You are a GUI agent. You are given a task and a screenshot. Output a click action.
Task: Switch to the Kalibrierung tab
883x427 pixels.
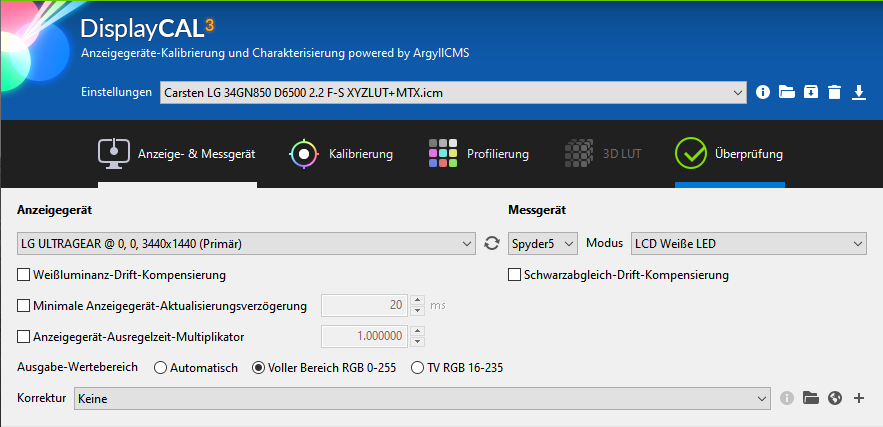(x=341, y=154)
